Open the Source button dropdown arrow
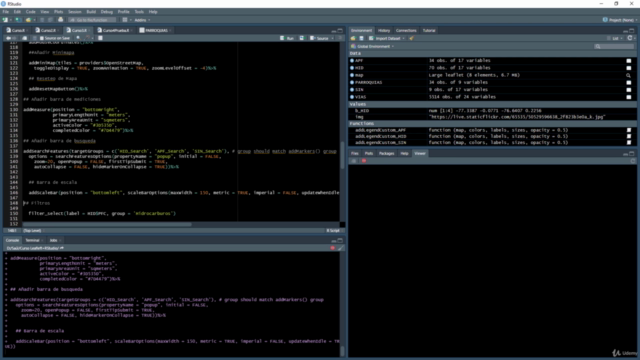The image size is (640, 360). (x=332, y=38)
